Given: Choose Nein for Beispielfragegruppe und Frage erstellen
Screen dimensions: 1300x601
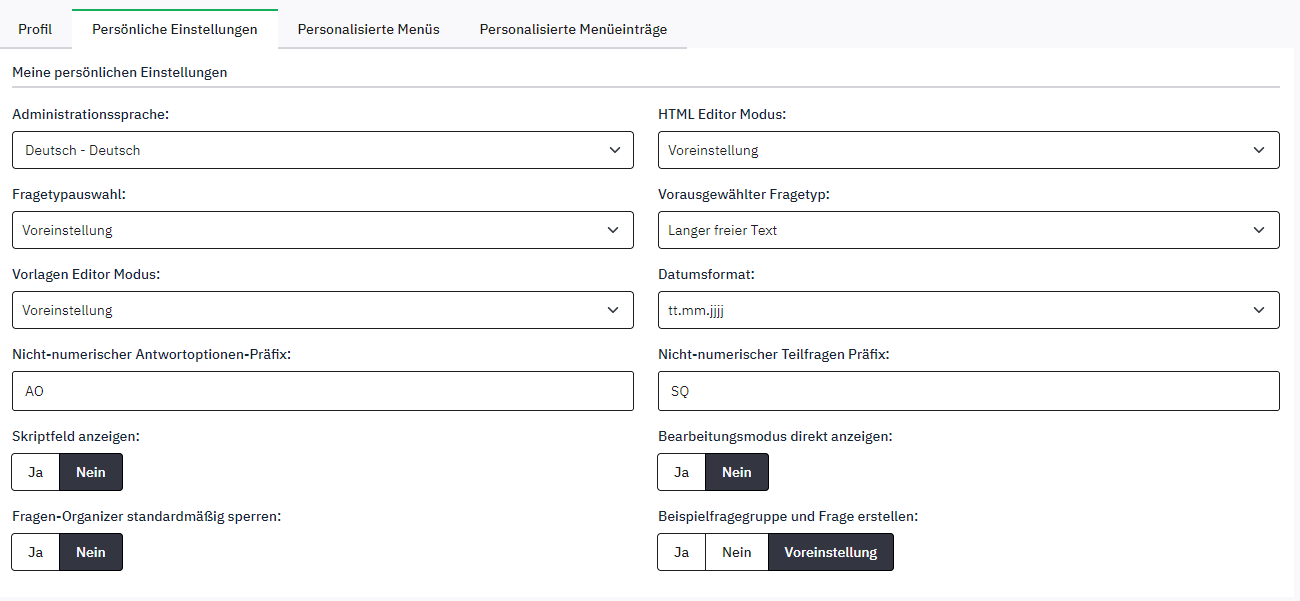Looking at the screenshot, I should click(x=737, y=552).
